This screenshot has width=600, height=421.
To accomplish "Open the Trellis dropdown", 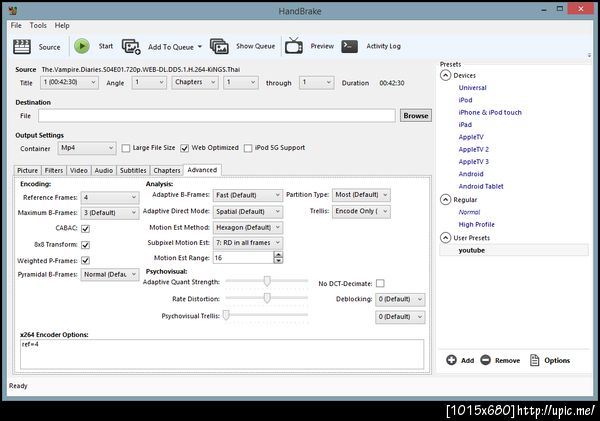I will point(361,211).
